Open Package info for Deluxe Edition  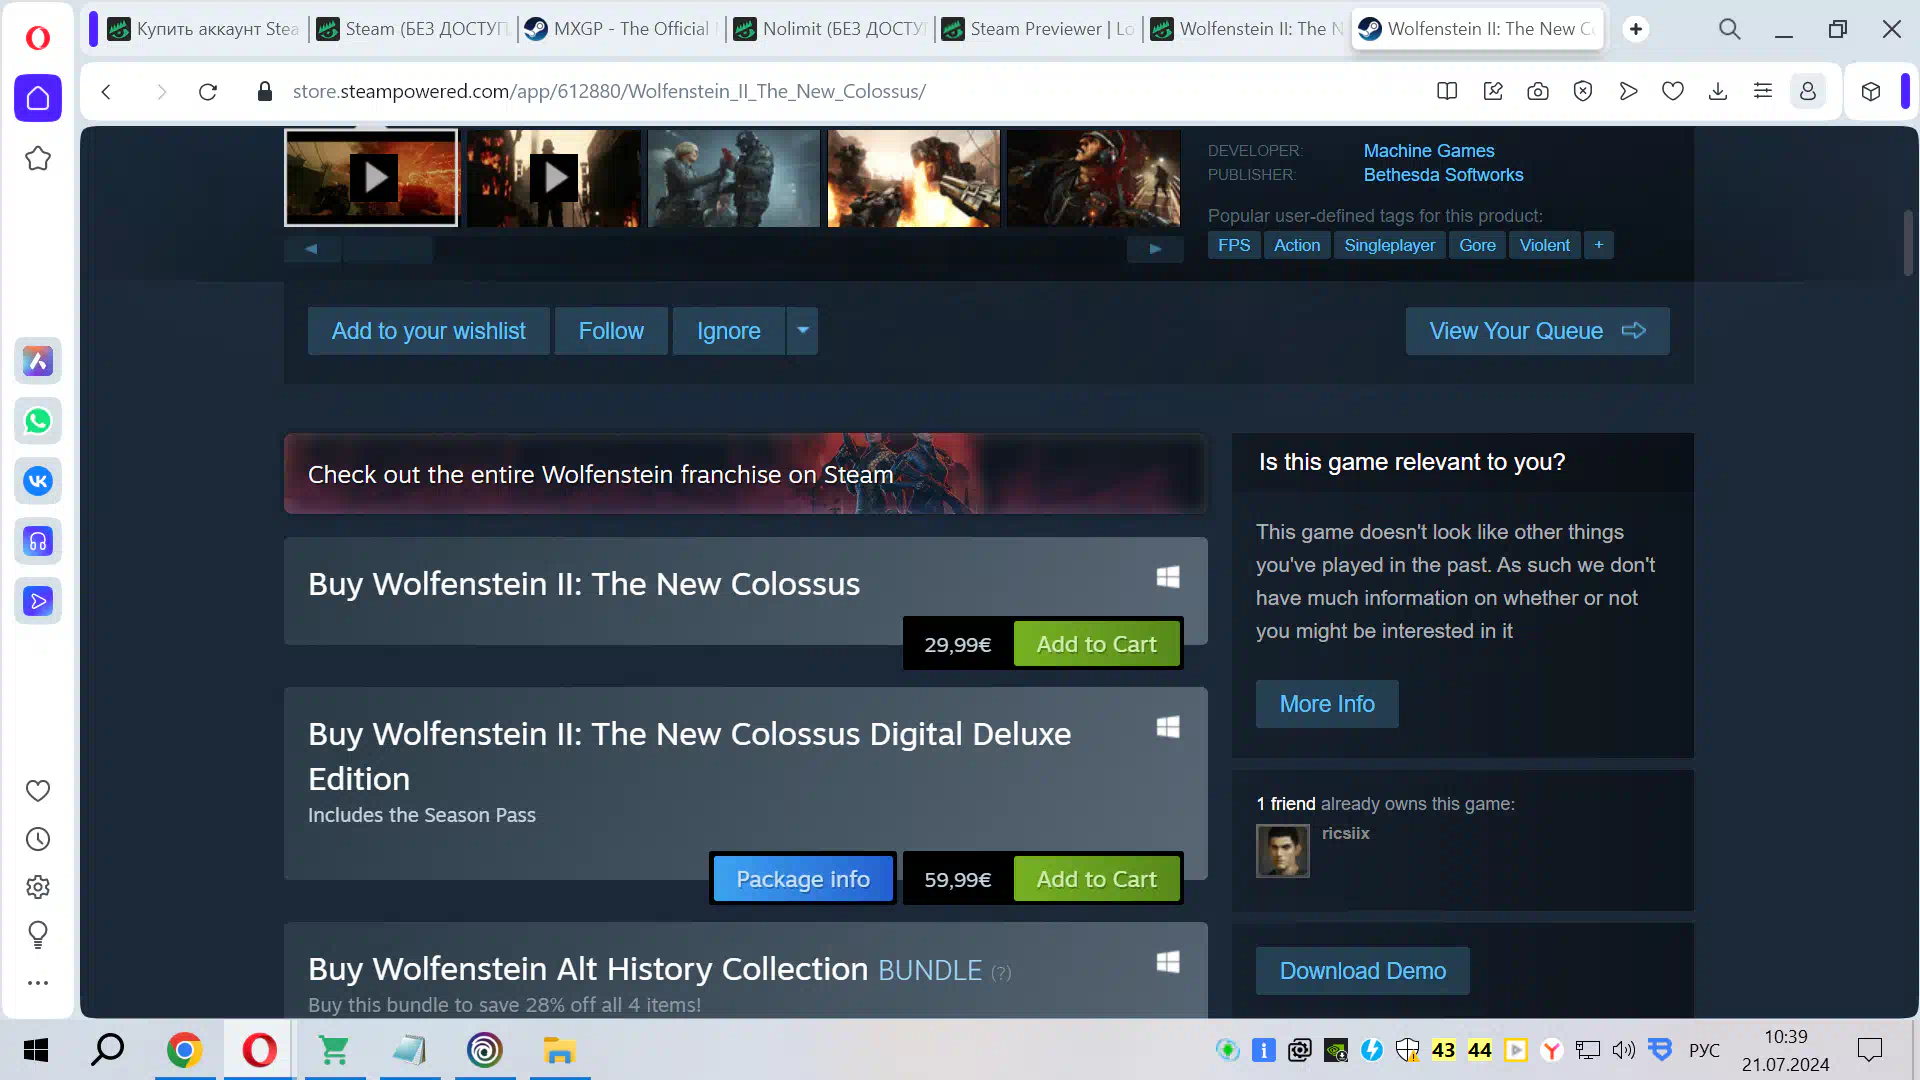tap(802, 879)
